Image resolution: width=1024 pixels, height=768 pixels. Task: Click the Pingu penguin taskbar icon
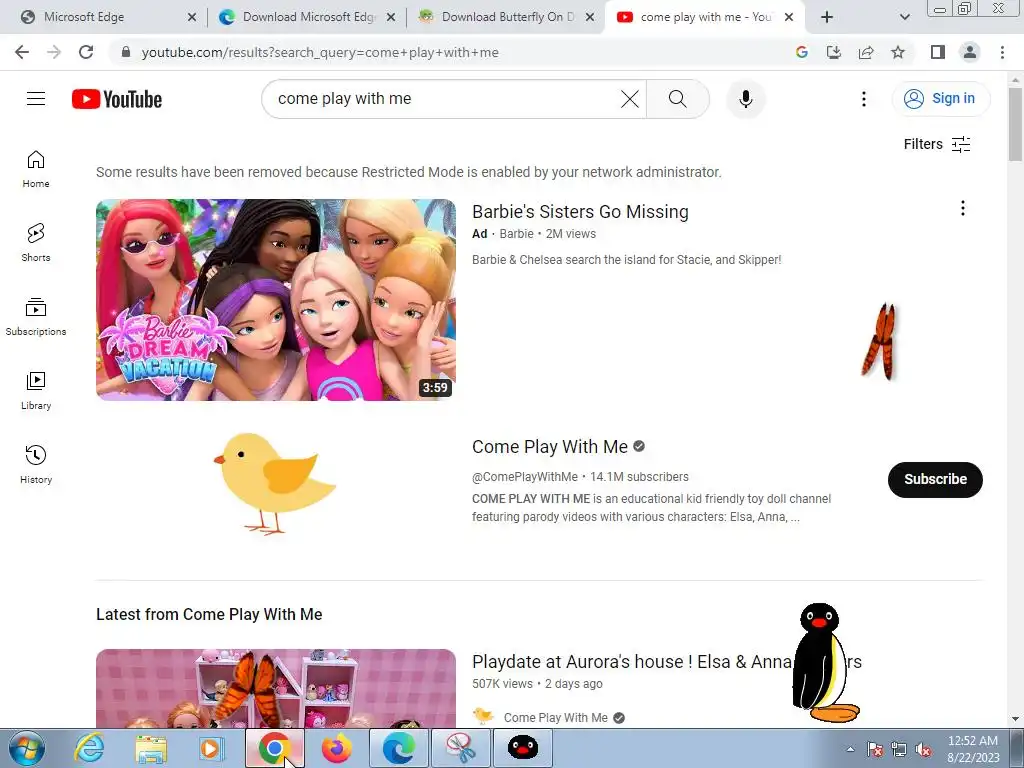(522, 748)
